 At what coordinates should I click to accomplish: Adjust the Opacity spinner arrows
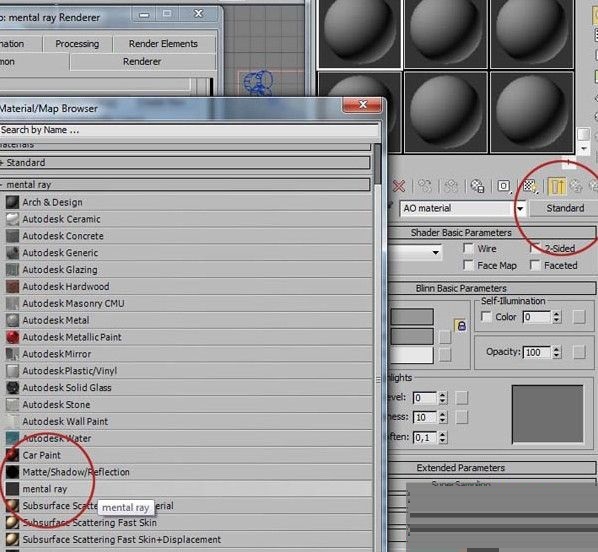[557, 352]
